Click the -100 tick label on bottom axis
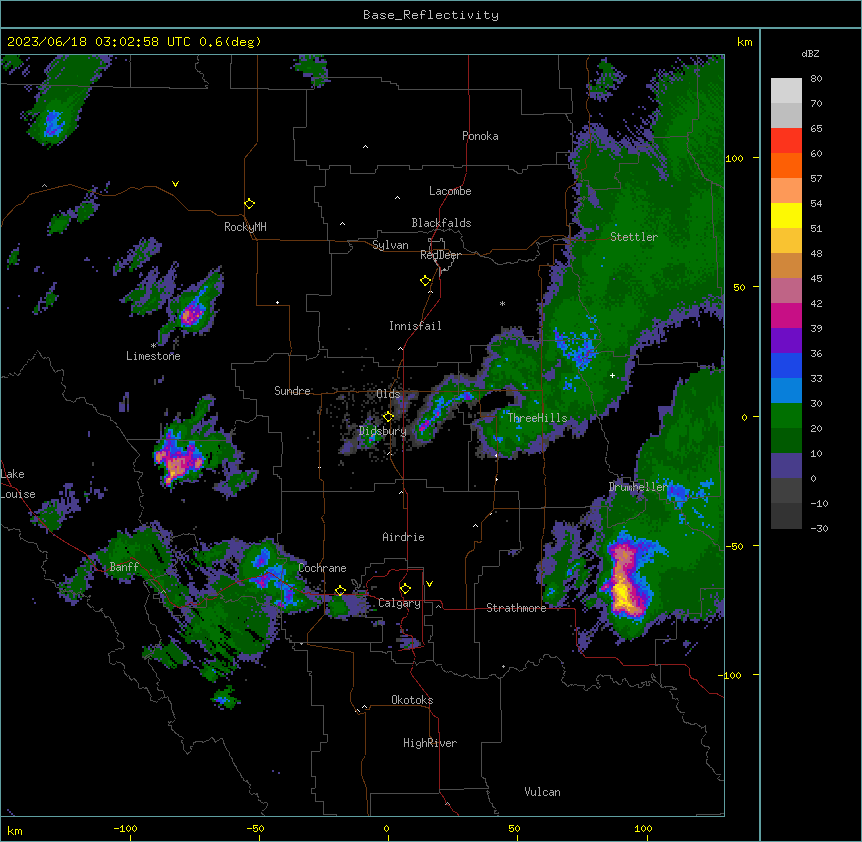862x842 pixels. tap(126, 828)
